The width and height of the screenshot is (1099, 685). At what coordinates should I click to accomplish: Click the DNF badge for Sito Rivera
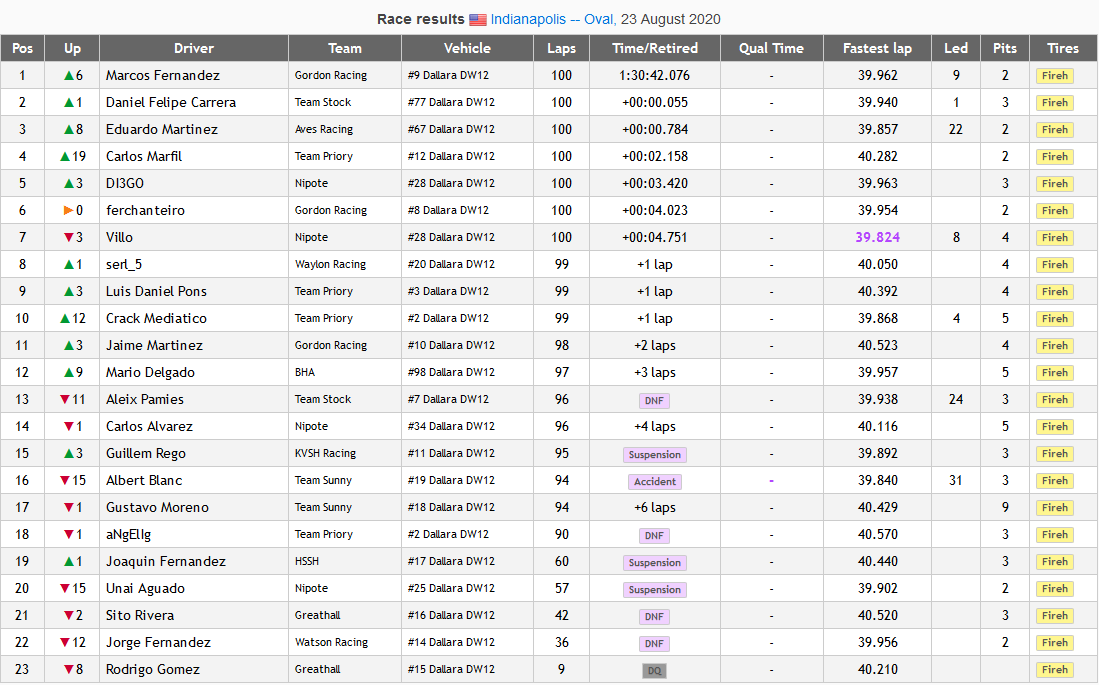654,616
